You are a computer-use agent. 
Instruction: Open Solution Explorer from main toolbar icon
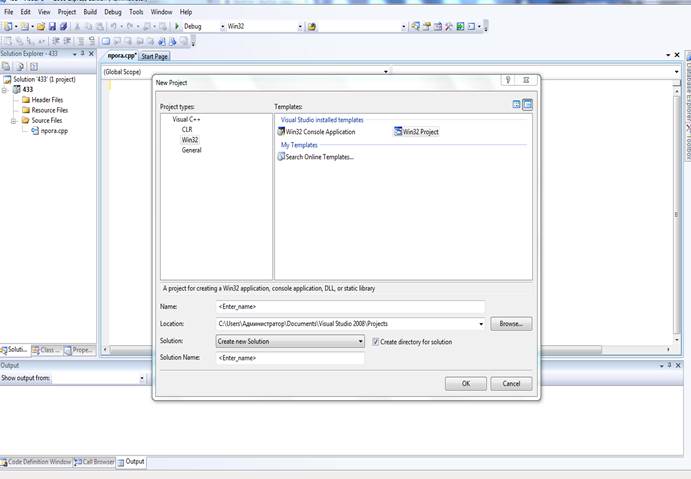[415, 27]
